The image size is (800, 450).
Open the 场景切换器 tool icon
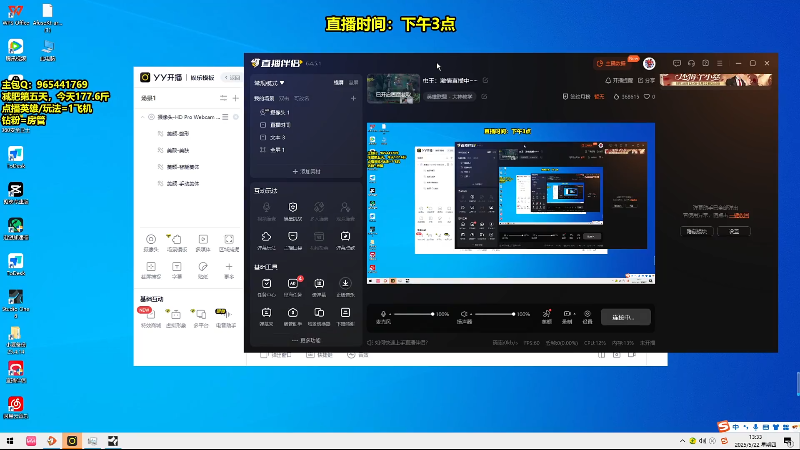319,312
